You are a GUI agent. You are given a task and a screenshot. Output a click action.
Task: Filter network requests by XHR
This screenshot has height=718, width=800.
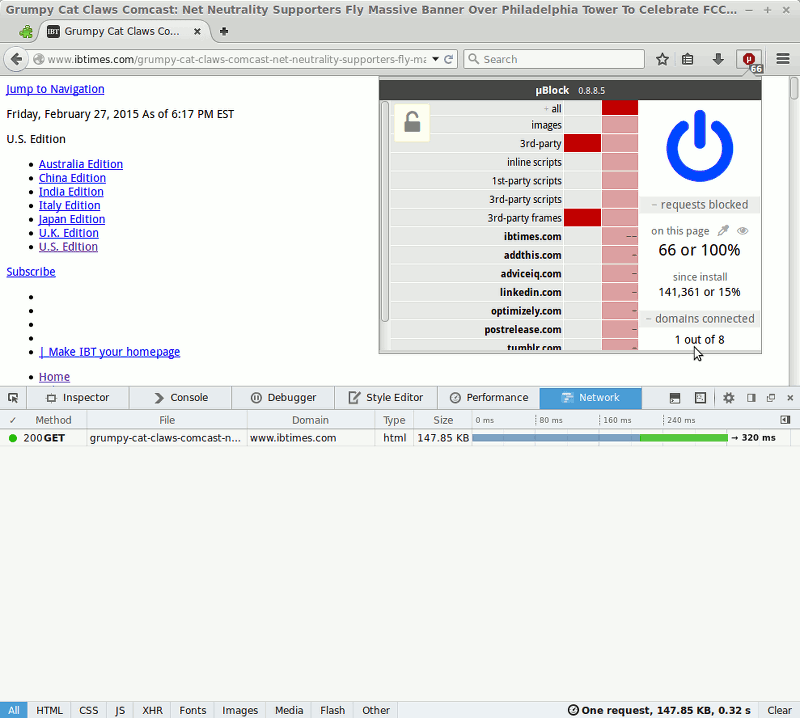(153, 710)
